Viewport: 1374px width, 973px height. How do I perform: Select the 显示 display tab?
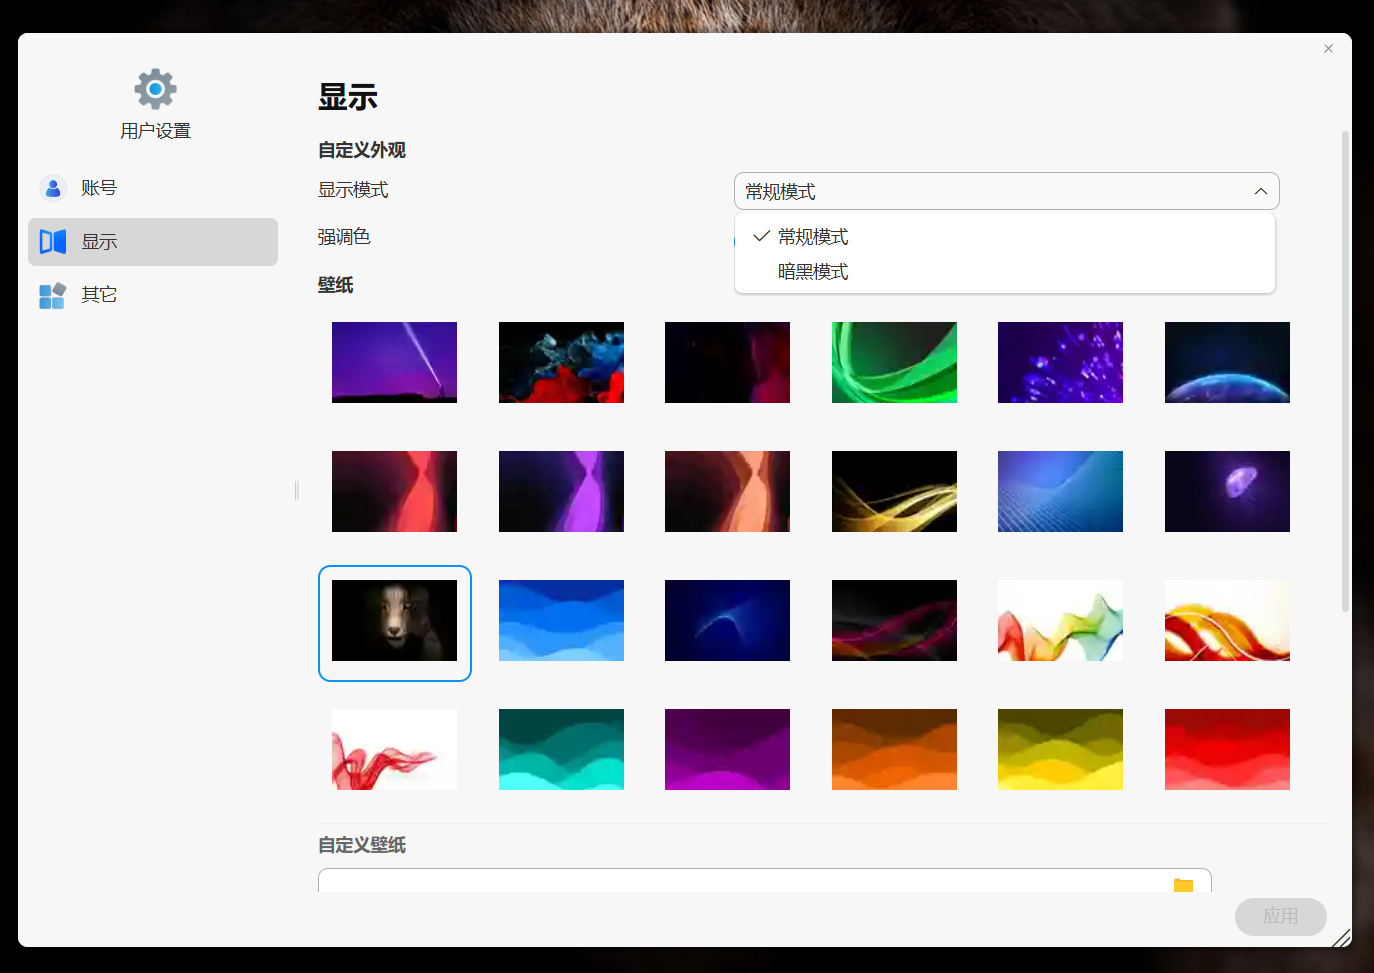[x=153, y=242]
